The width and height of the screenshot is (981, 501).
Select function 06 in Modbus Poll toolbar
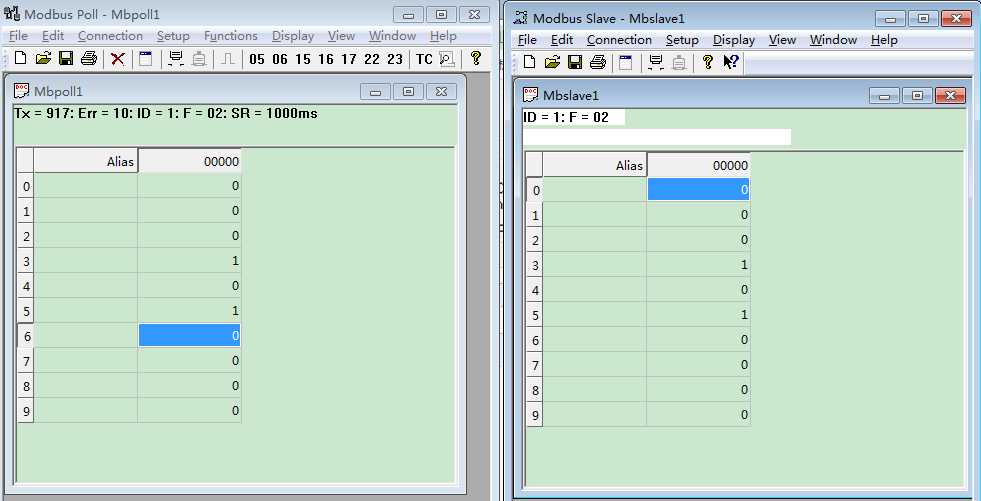(x=280, y=59)
